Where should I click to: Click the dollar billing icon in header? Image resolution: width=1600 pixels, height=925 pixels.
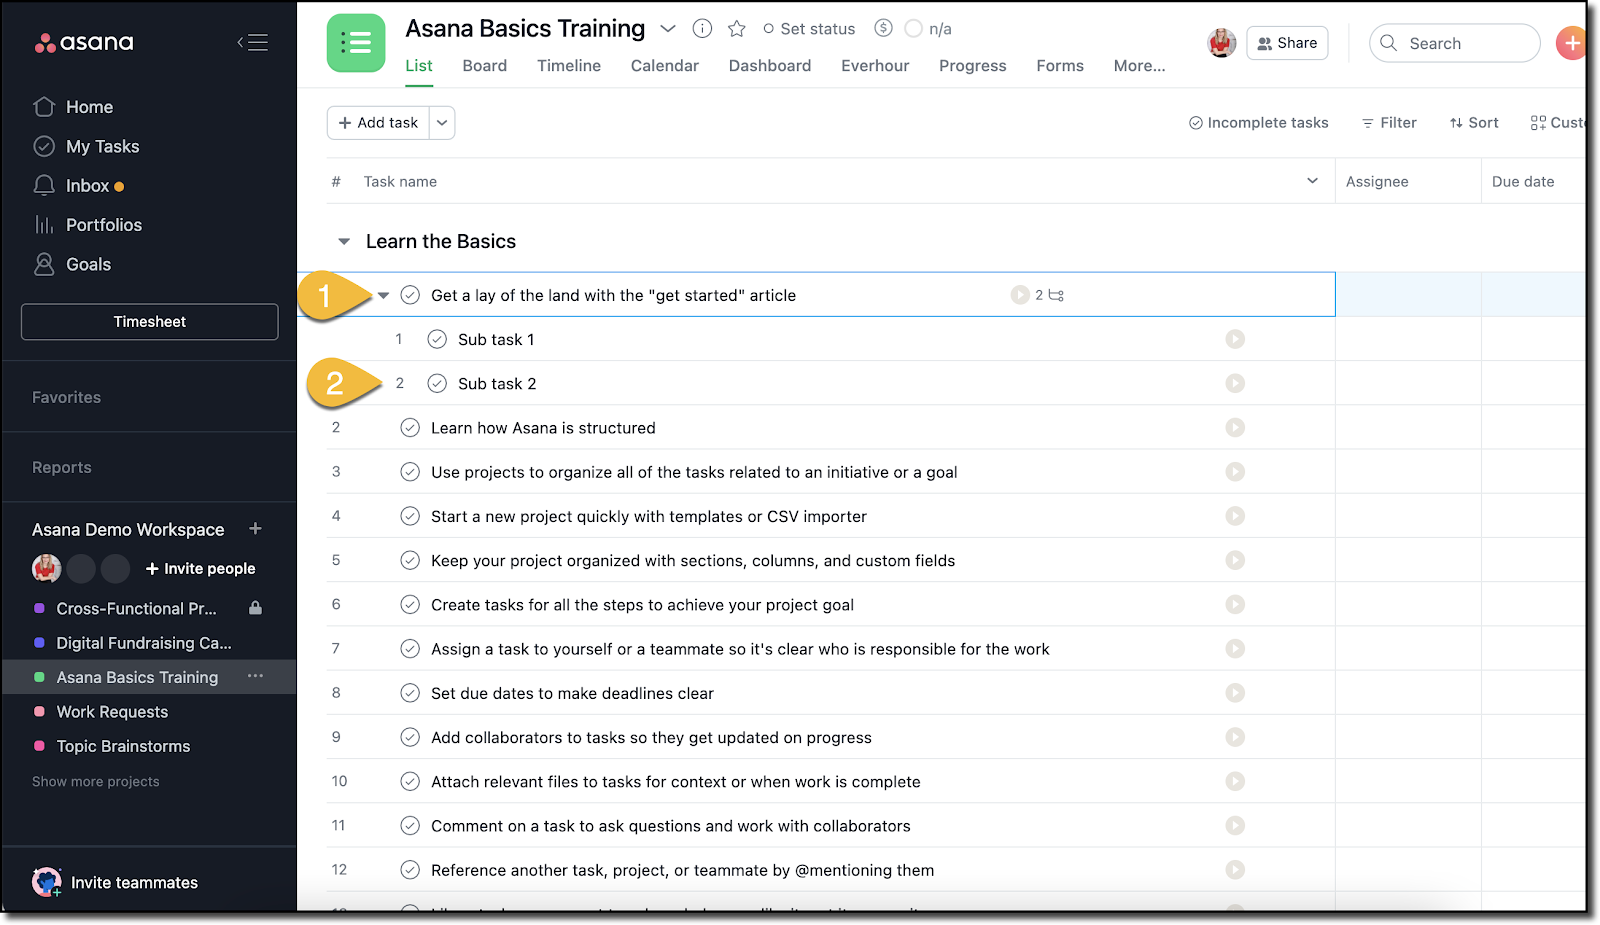click(x=883, y=28)
